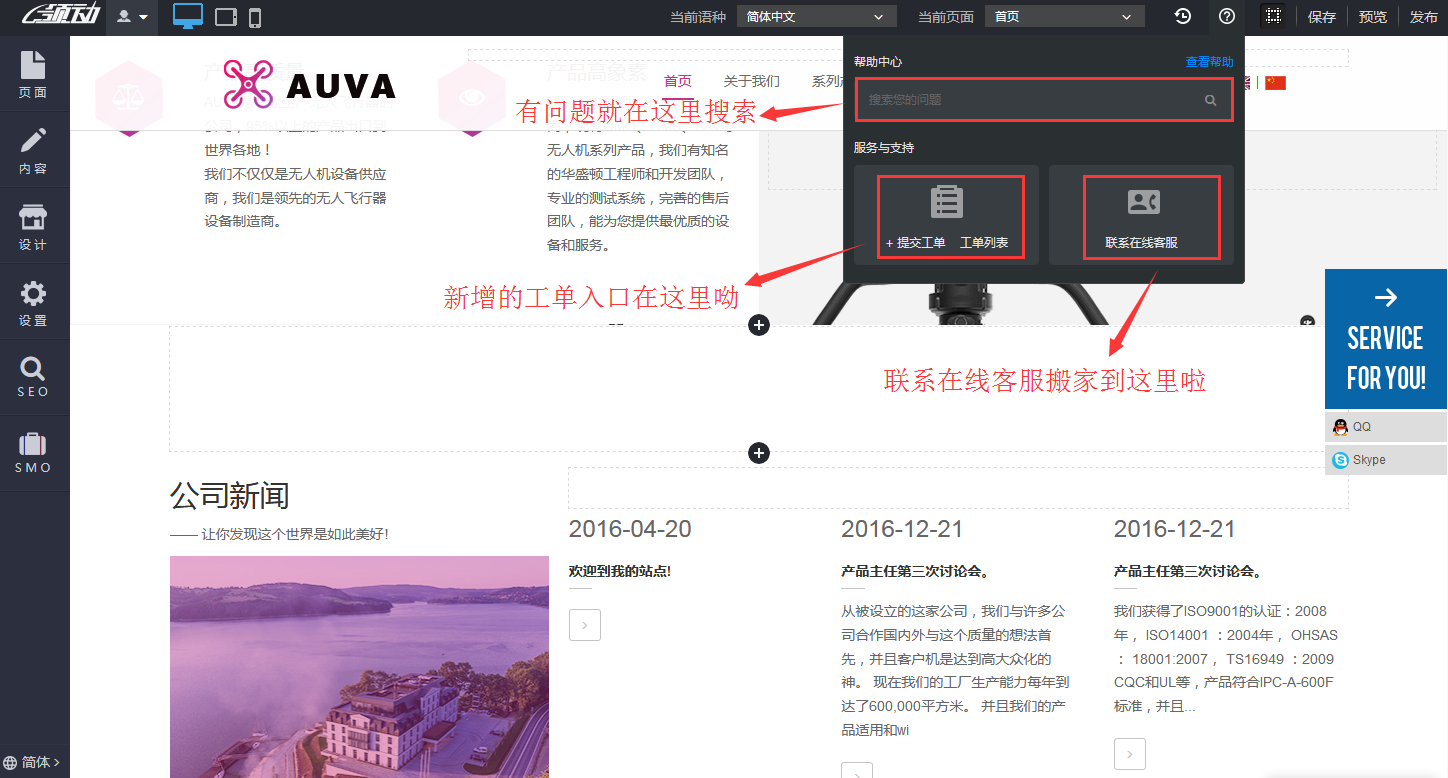Toggle the section outline grid icon
The width and height of the screenshot is (1448, 778).
[1273, 17]
